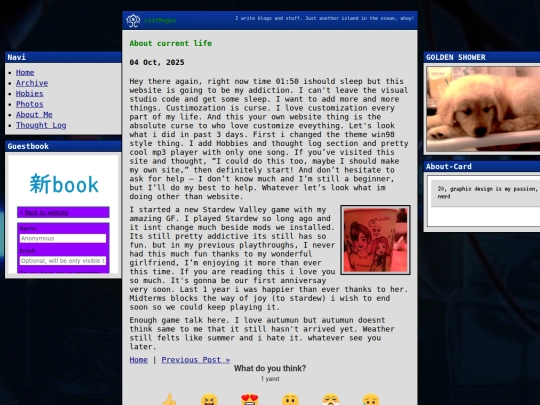540x405 pixels.
Task: Click the What do you think? heading
Action: pos(270,368)
